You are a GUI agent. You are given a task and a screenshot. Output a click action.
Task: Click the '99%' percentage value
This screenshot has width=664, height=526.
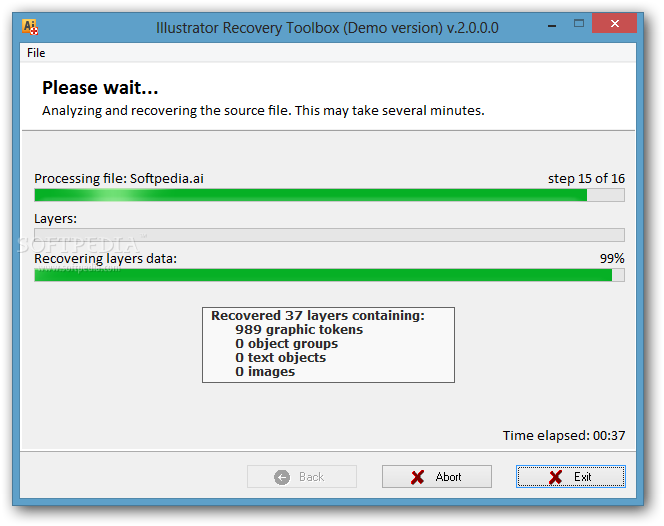tap(612, 258)
